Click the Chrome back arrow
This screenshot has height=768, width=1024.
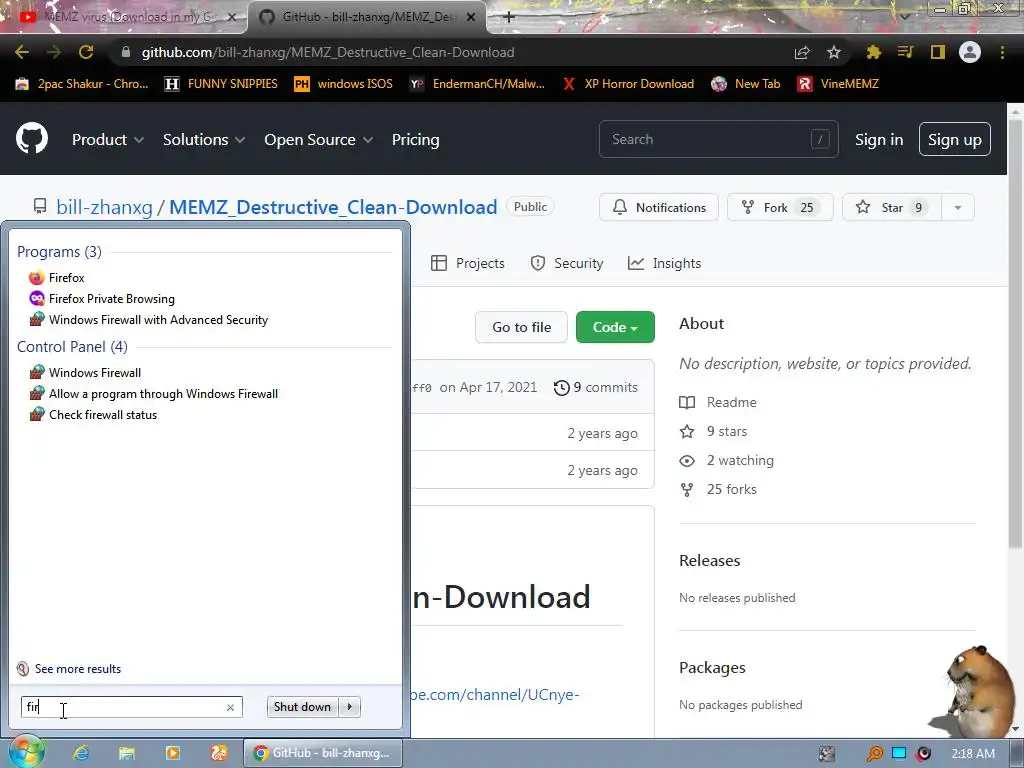pos(22,52)
